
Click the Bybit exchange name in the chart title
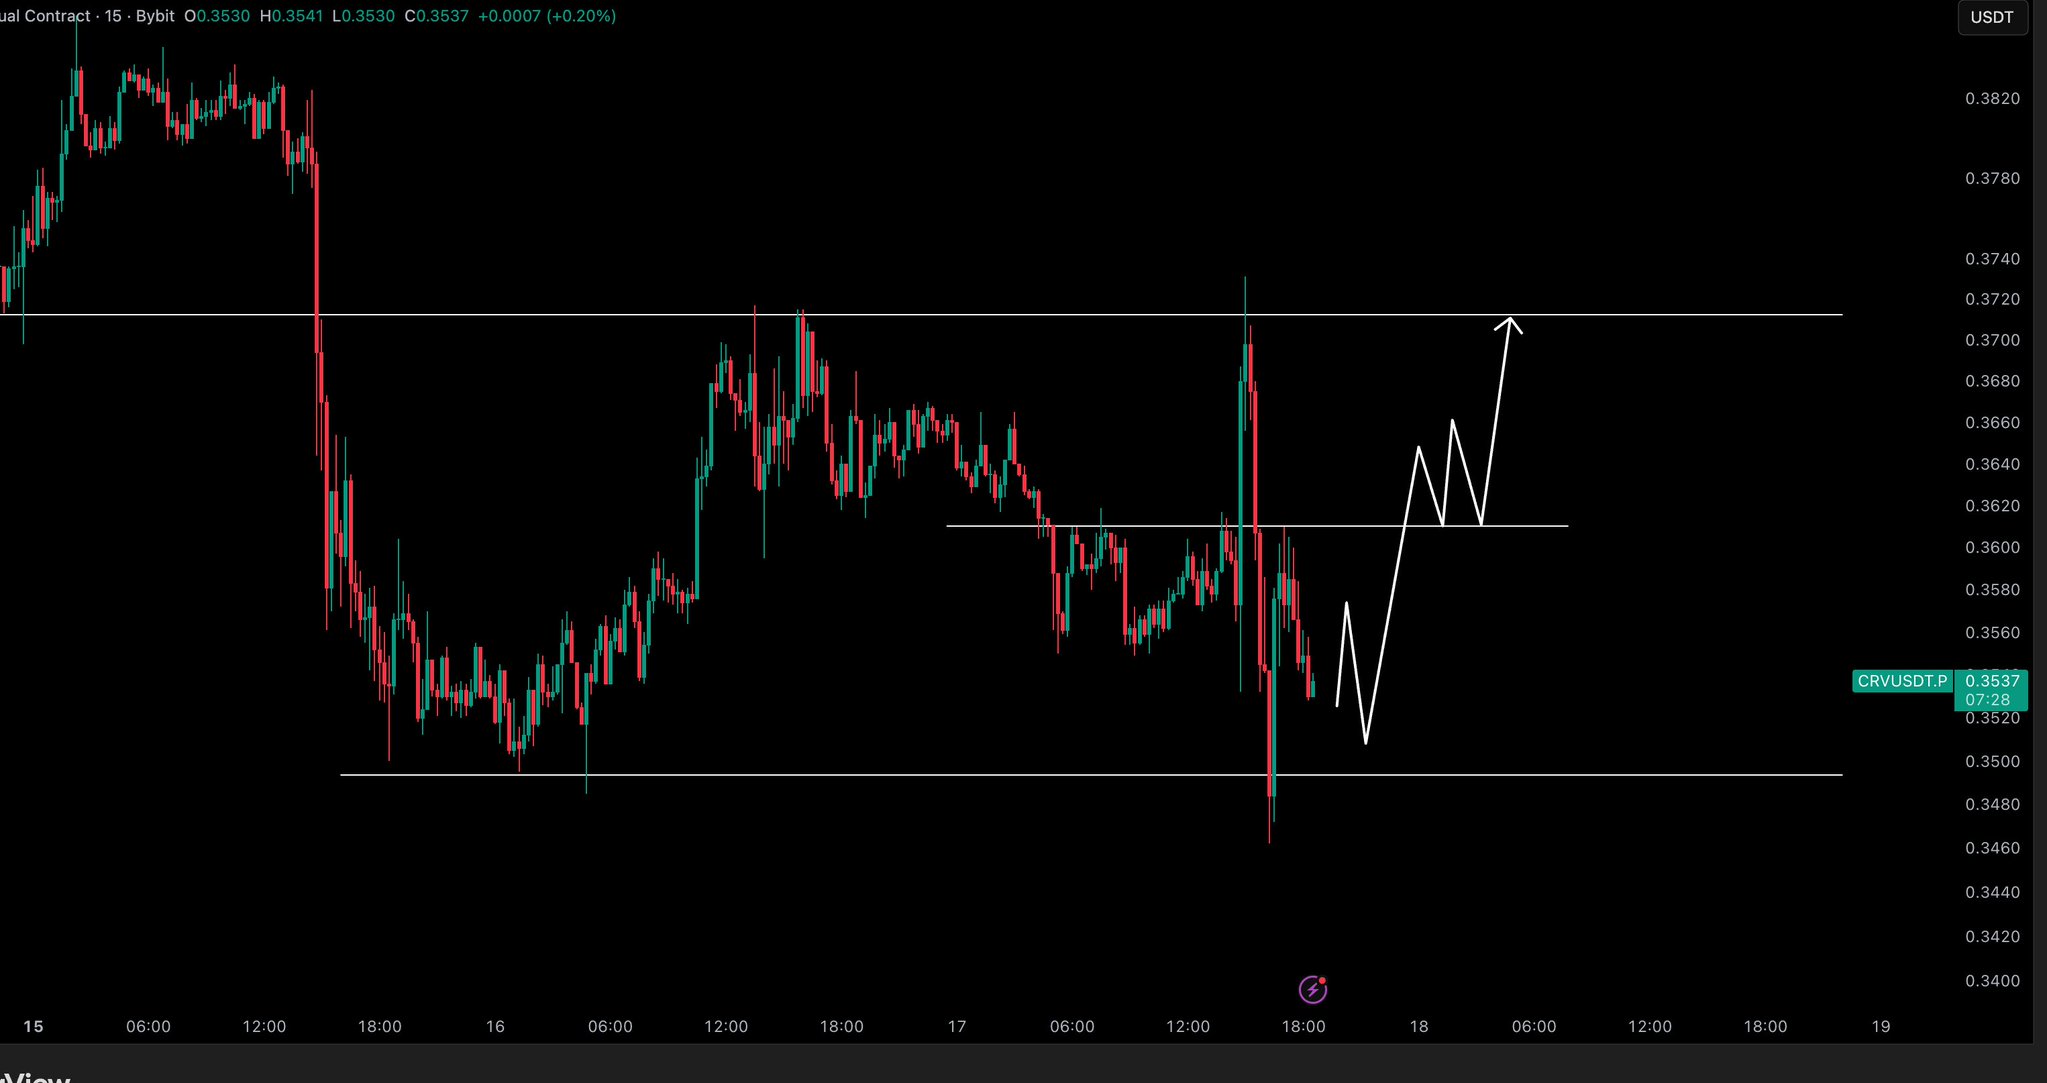(154, 16)
